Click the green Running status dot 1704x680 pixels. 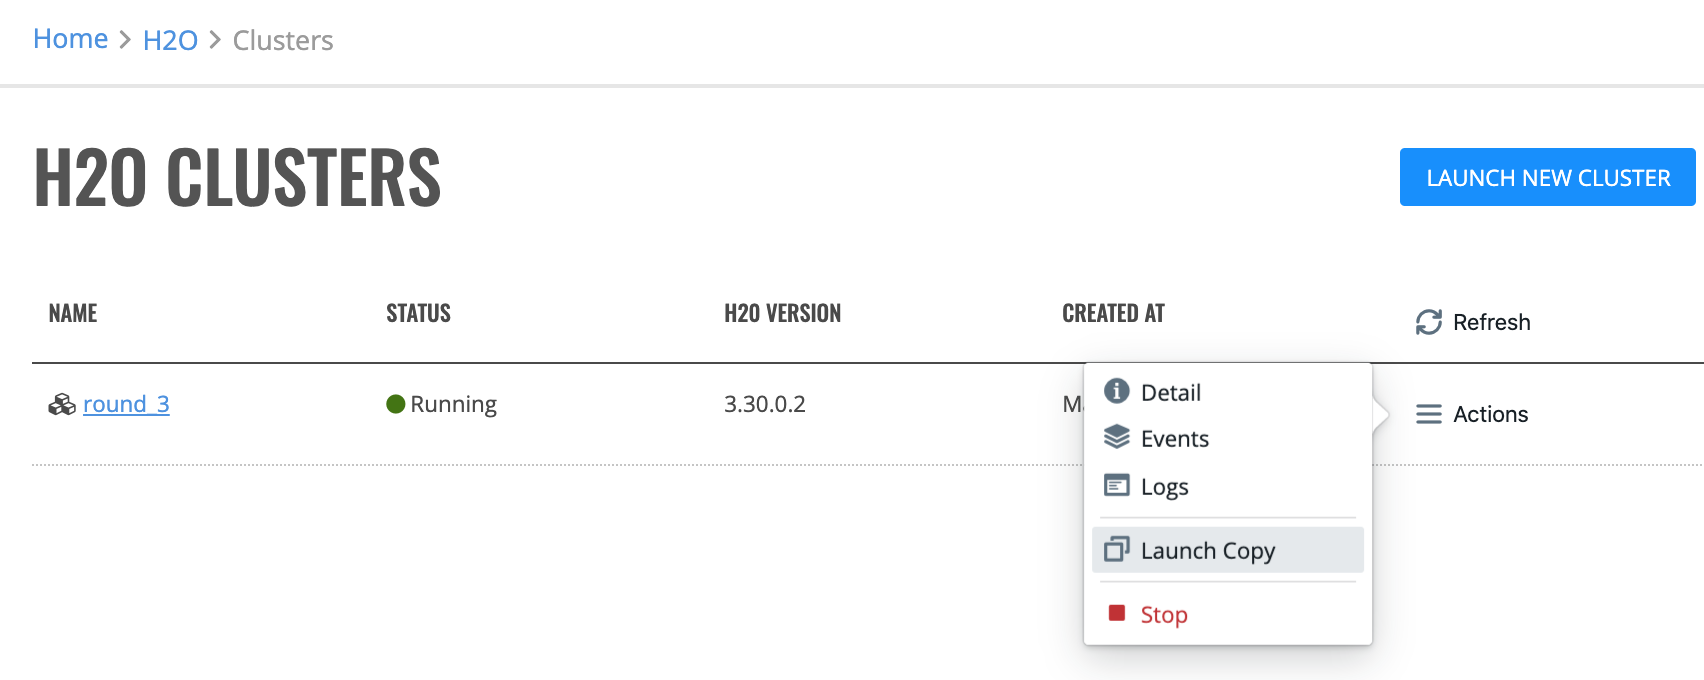tap(395, 404)
